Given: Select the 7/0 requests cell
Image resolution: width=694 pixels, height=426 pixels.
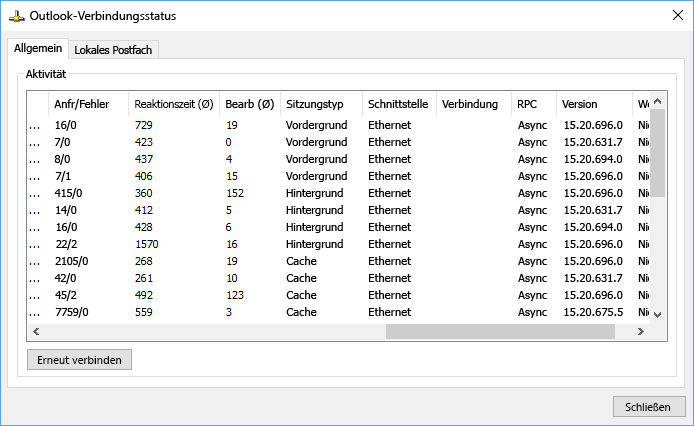Looking at the screenshot, I should [62, 142].
